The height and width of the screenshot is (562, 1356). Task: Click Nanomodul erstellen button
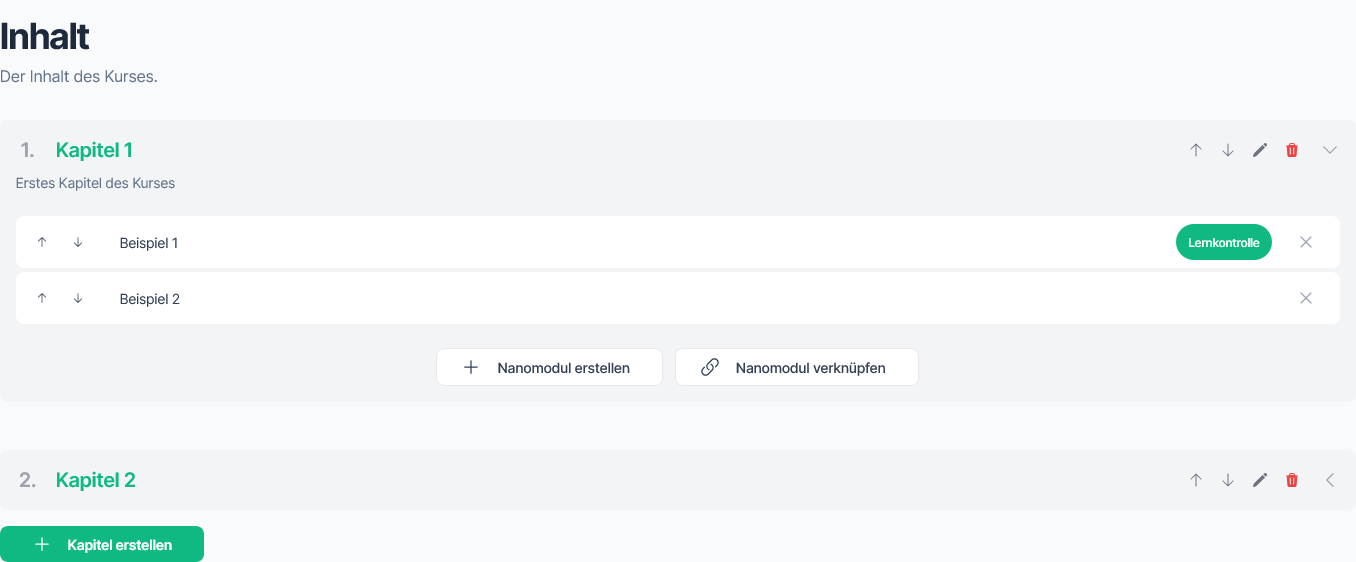(x=549, y=367)
